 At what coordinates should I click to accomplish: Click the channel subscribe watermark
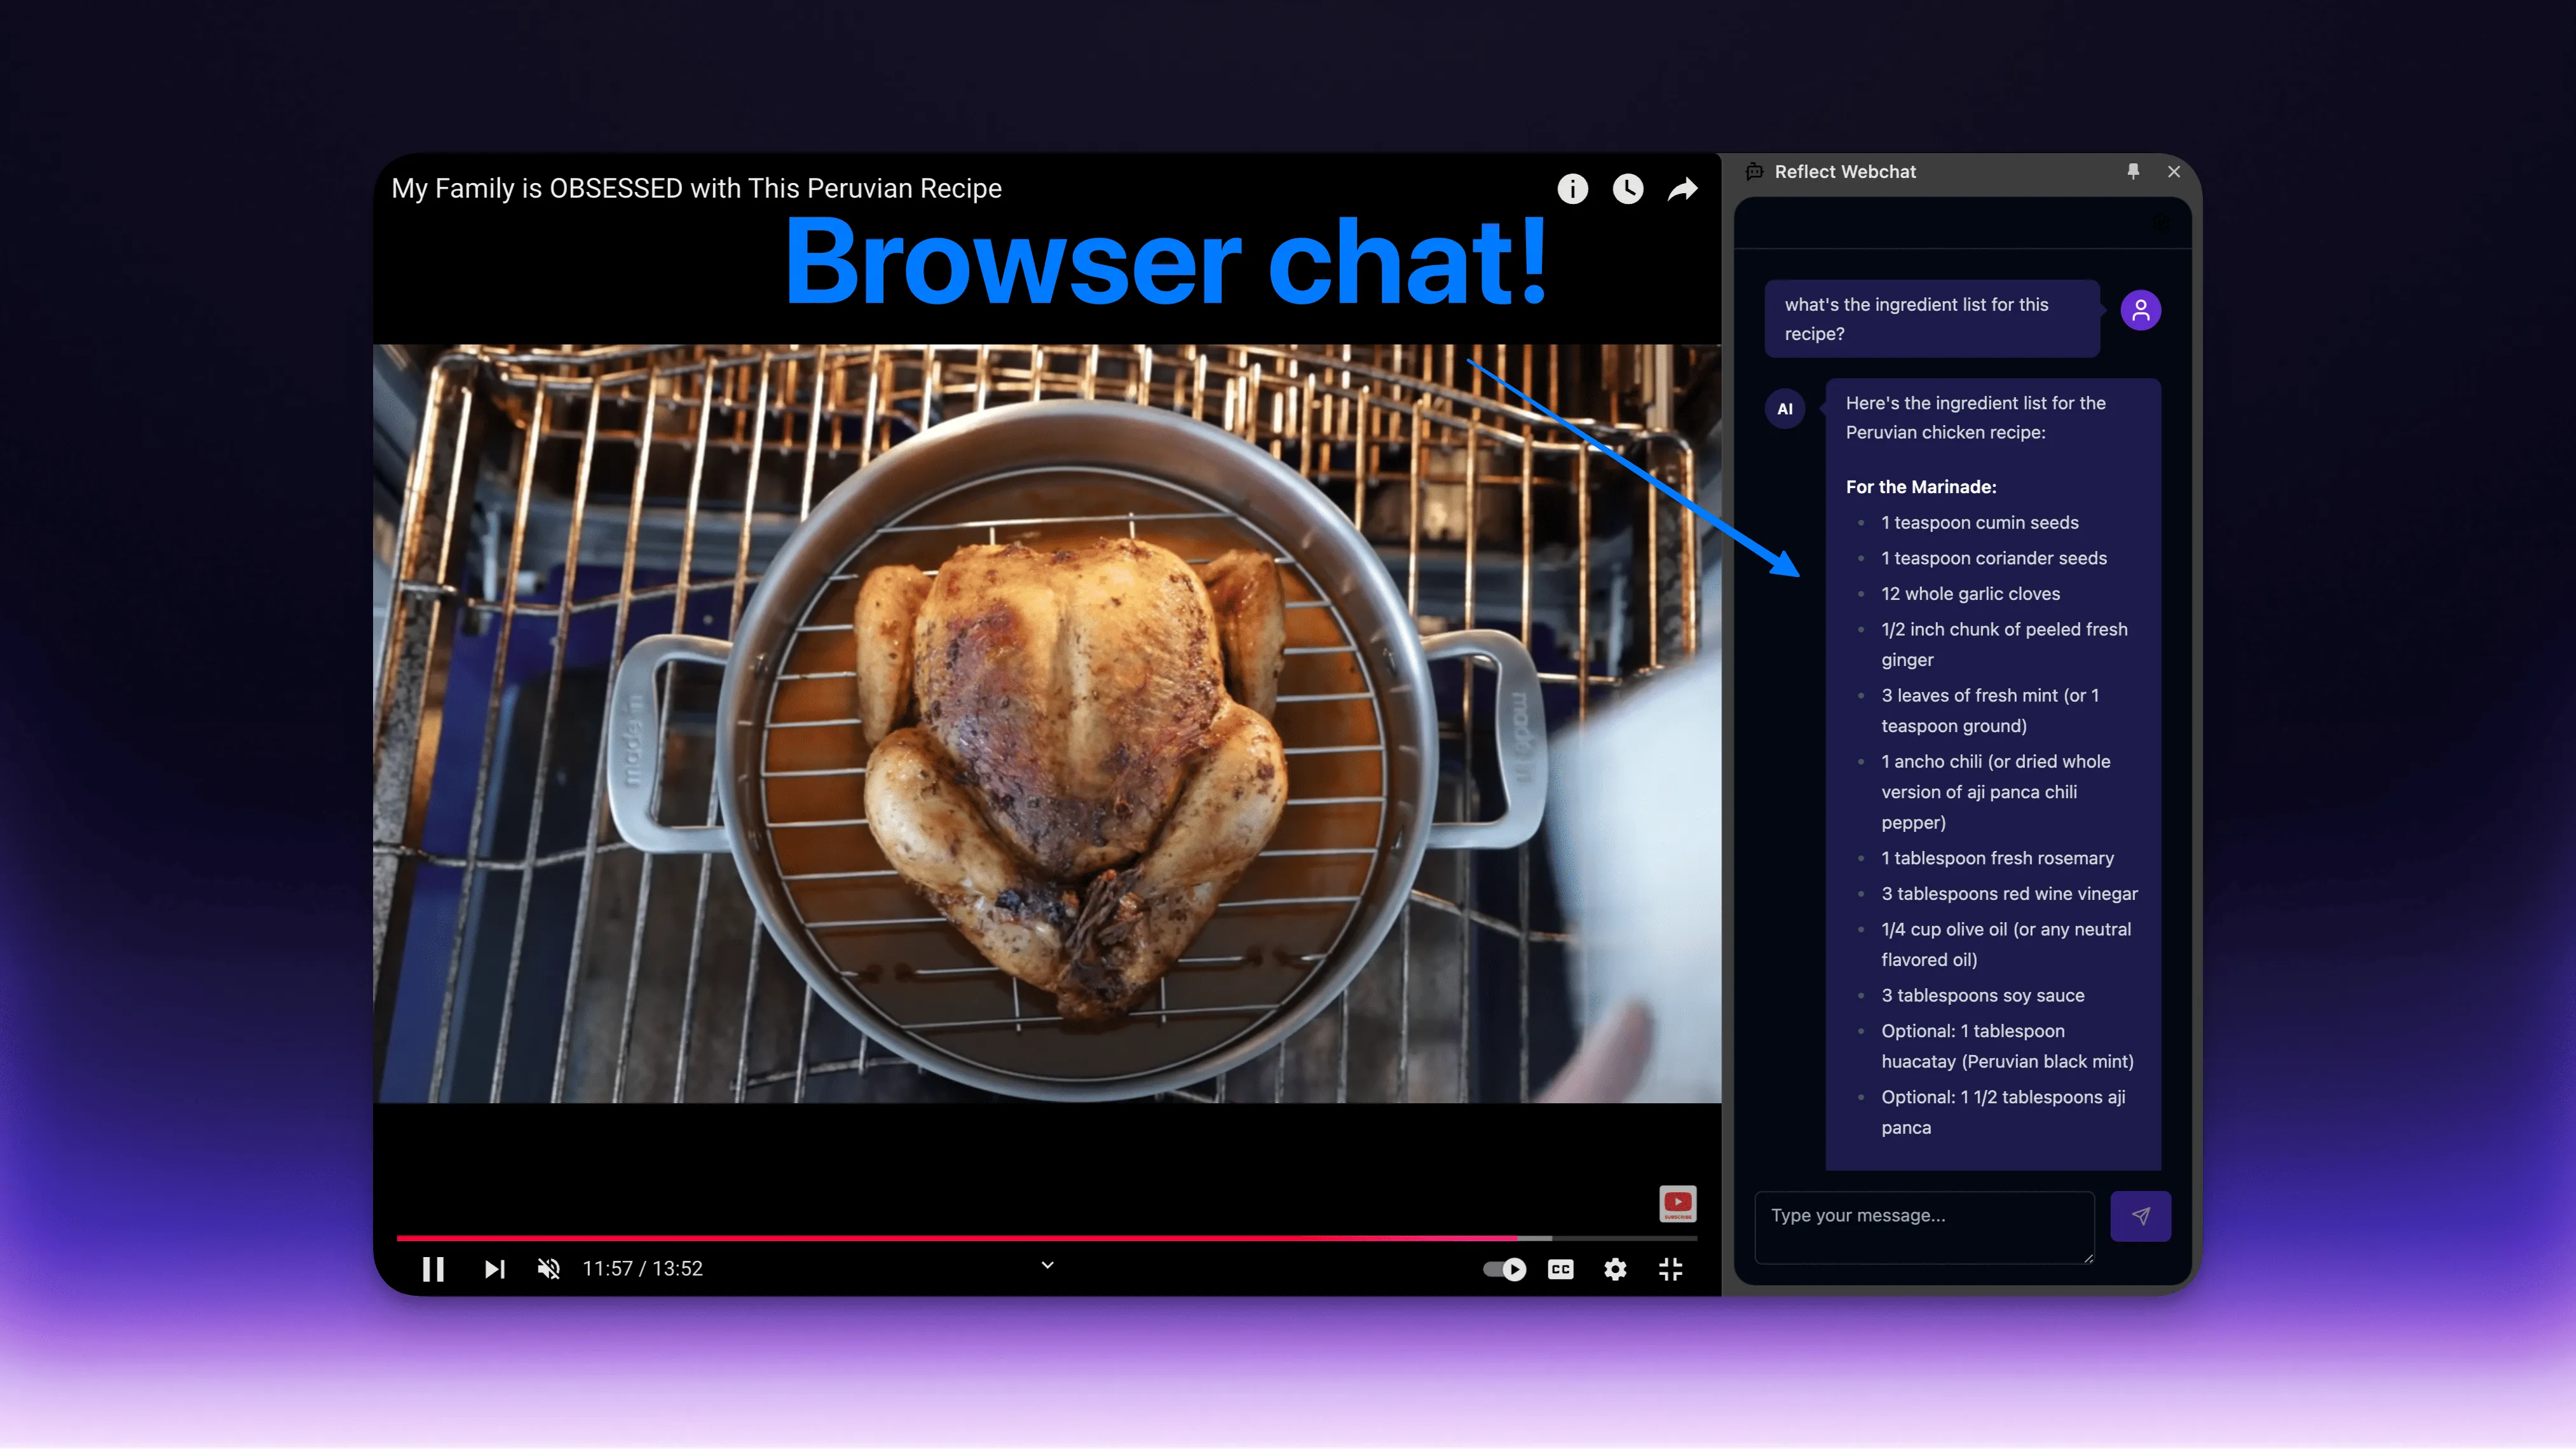pyautogui.click(x=1677, y=1203)
